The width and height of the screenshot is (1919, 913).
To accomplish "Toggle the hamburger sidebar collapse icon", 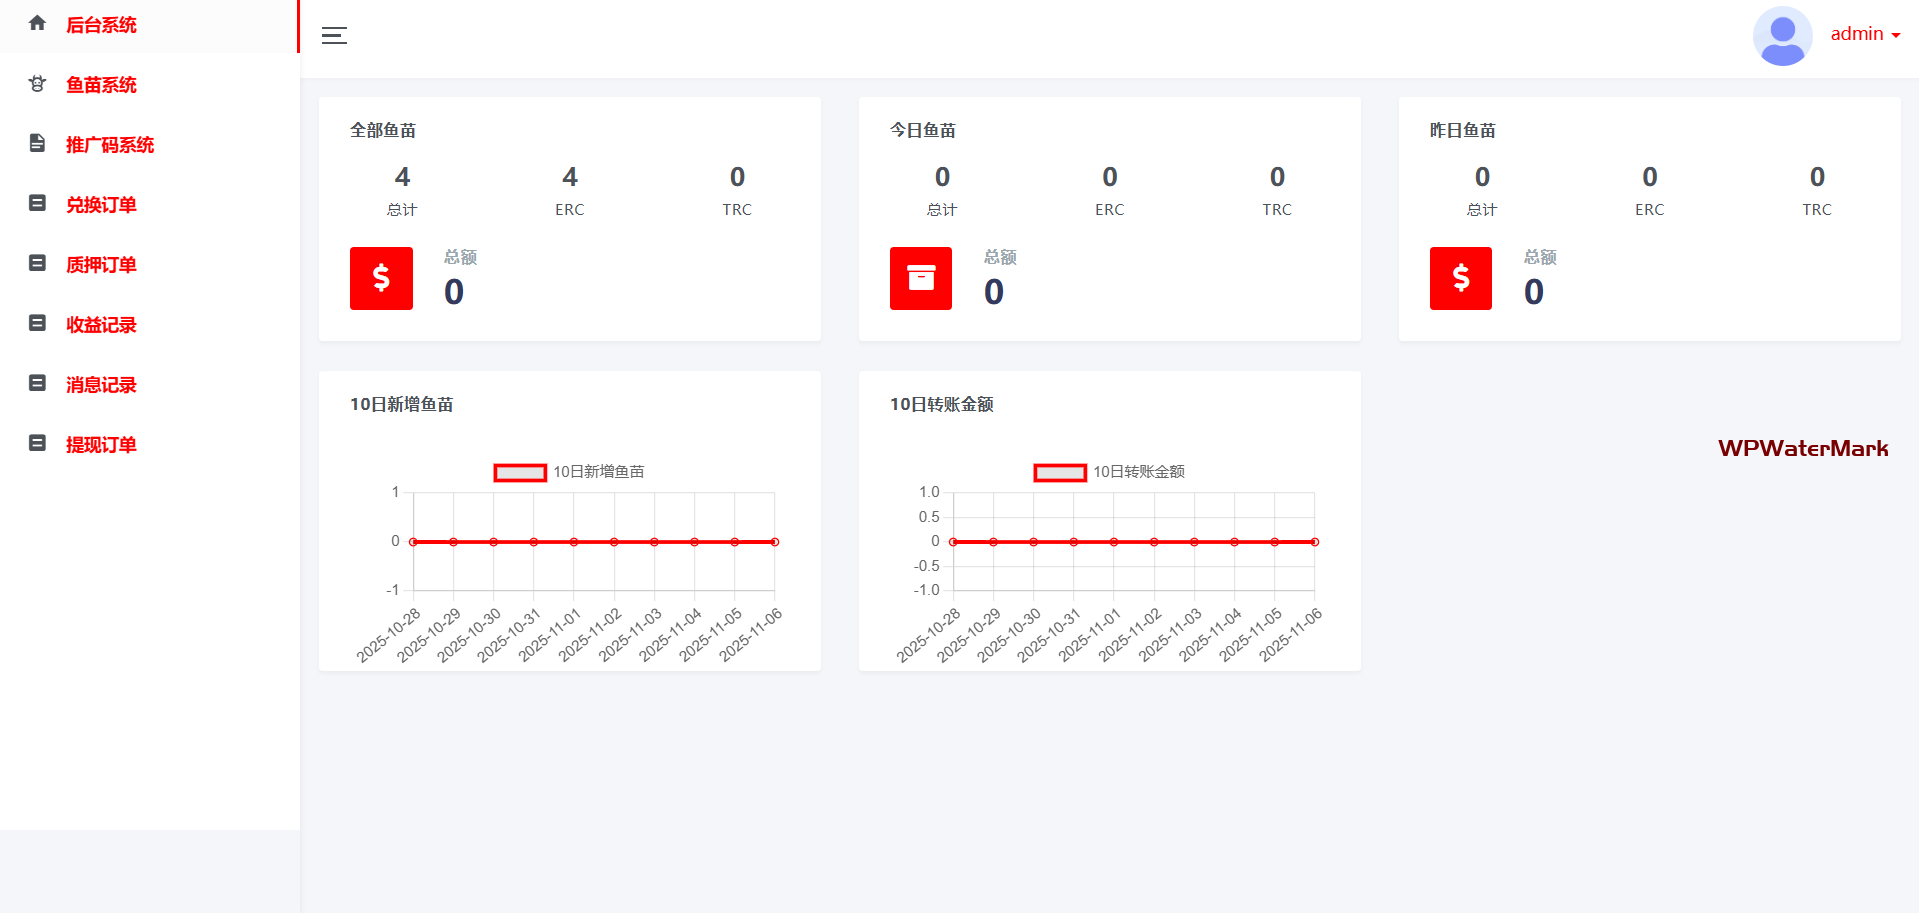I will (334, 36).
